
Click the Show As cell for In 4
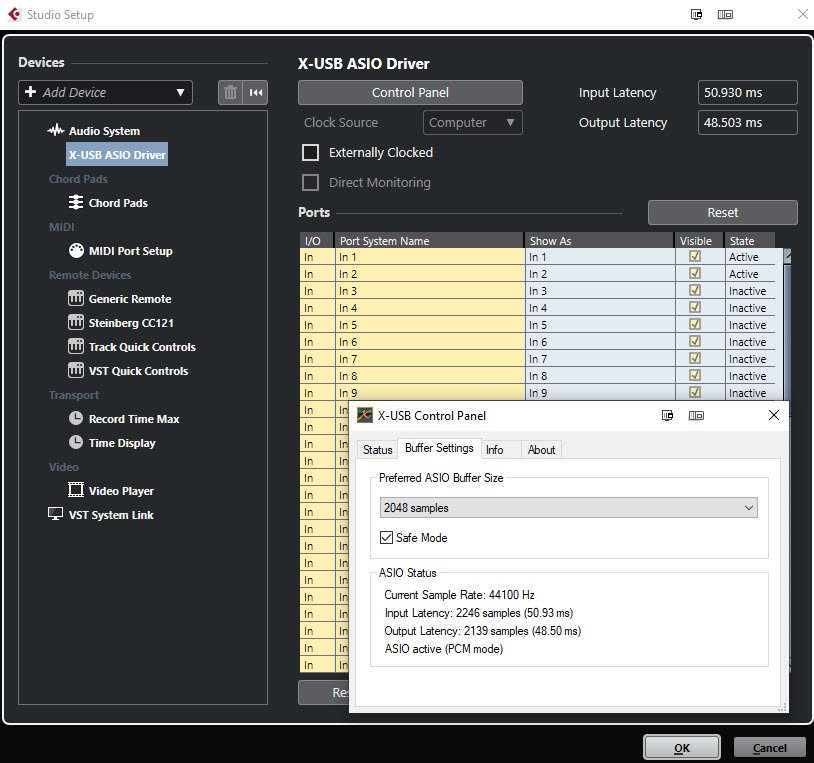pos(600,308)
